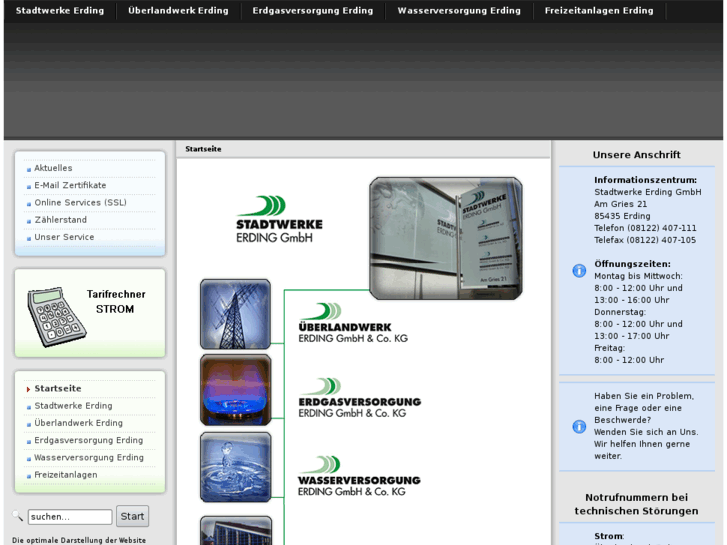Click the Start search button
The image size is (727, 545).
coord(132,516)
